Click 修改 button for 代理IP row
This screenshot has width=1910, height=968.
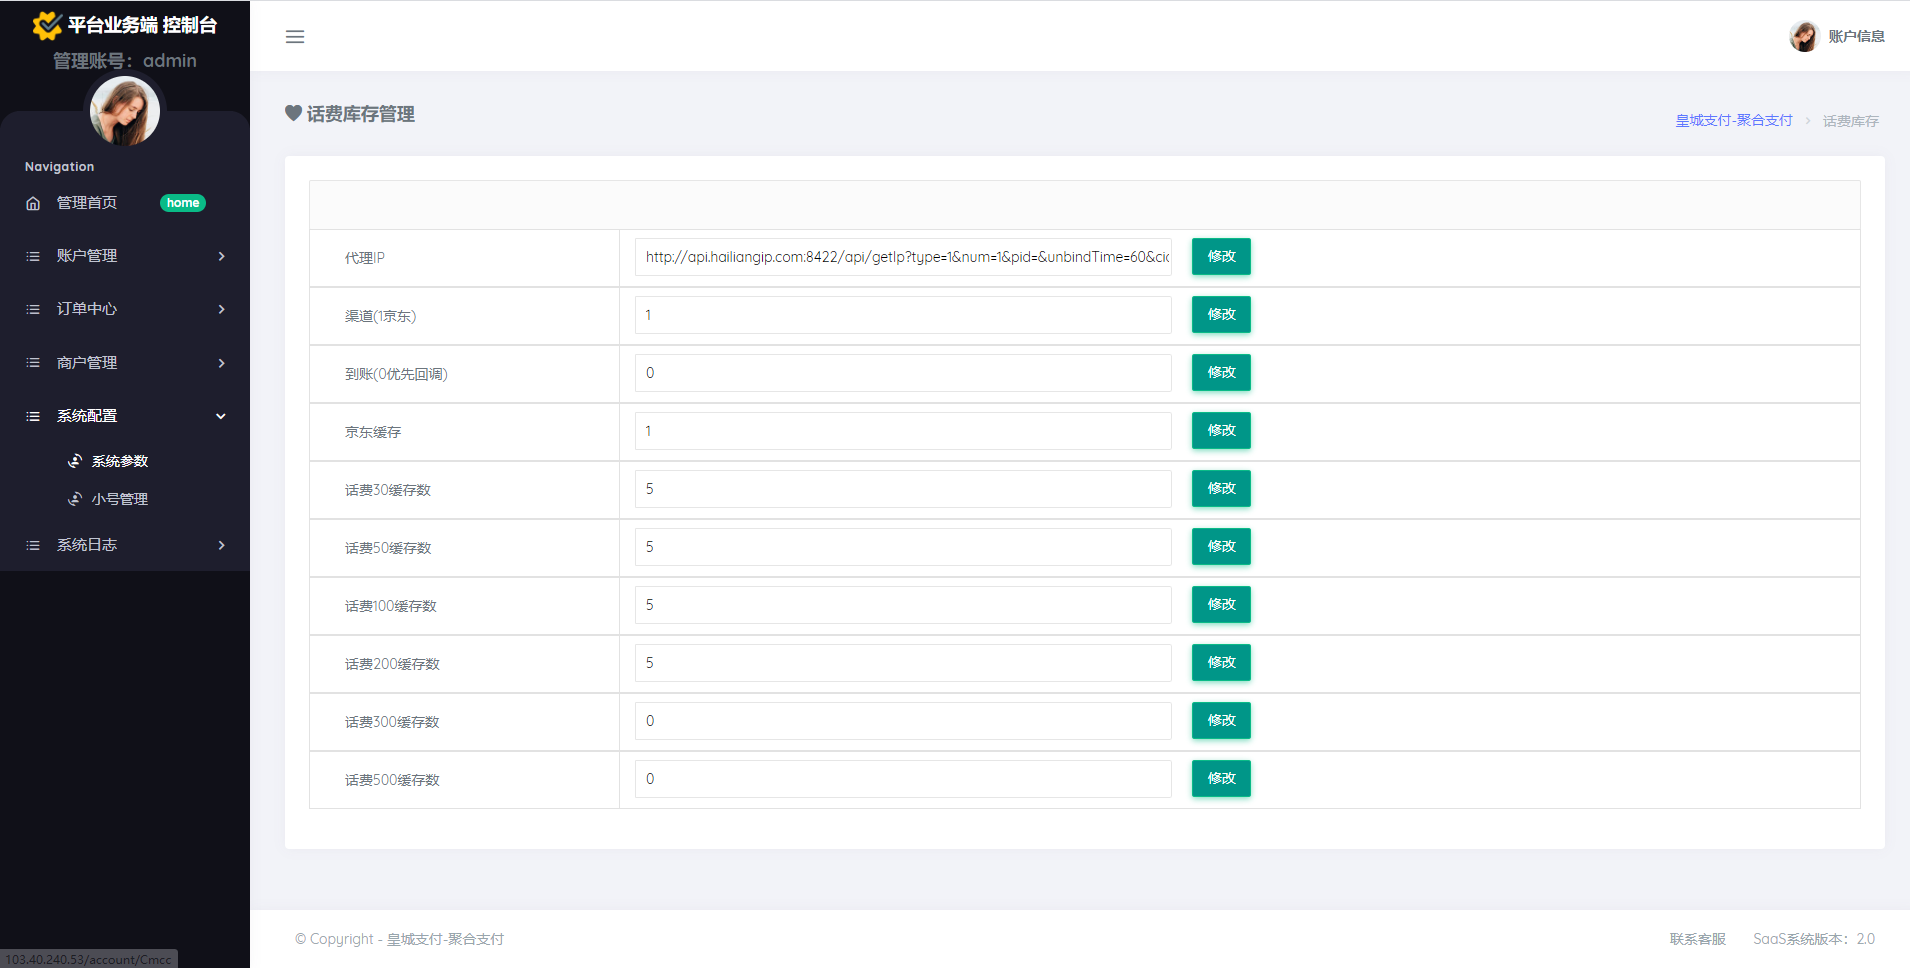[x=1220, y=256]
